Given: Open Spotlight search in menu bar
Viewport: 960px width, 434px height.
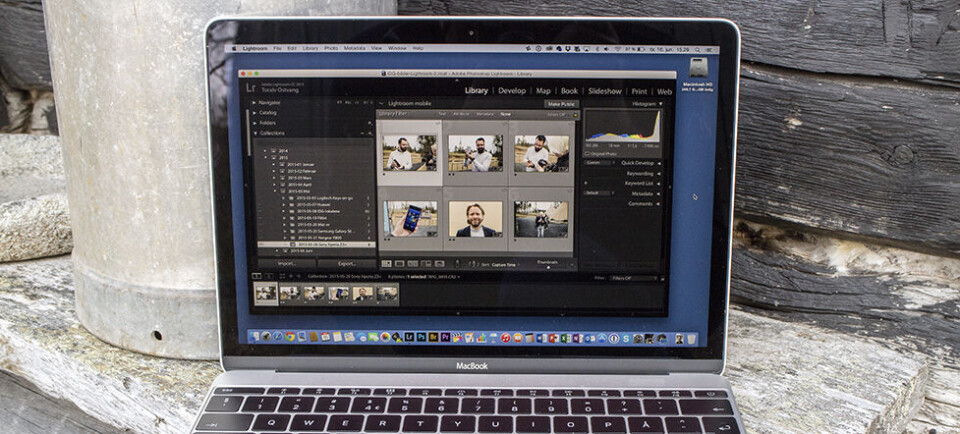Looking at the screenshot, I should click(698, 50).
